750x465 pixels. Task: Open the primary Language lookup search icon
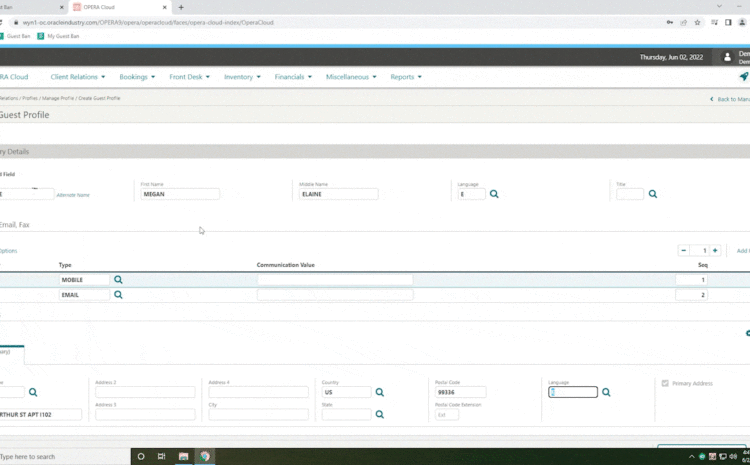coord(494,194)
